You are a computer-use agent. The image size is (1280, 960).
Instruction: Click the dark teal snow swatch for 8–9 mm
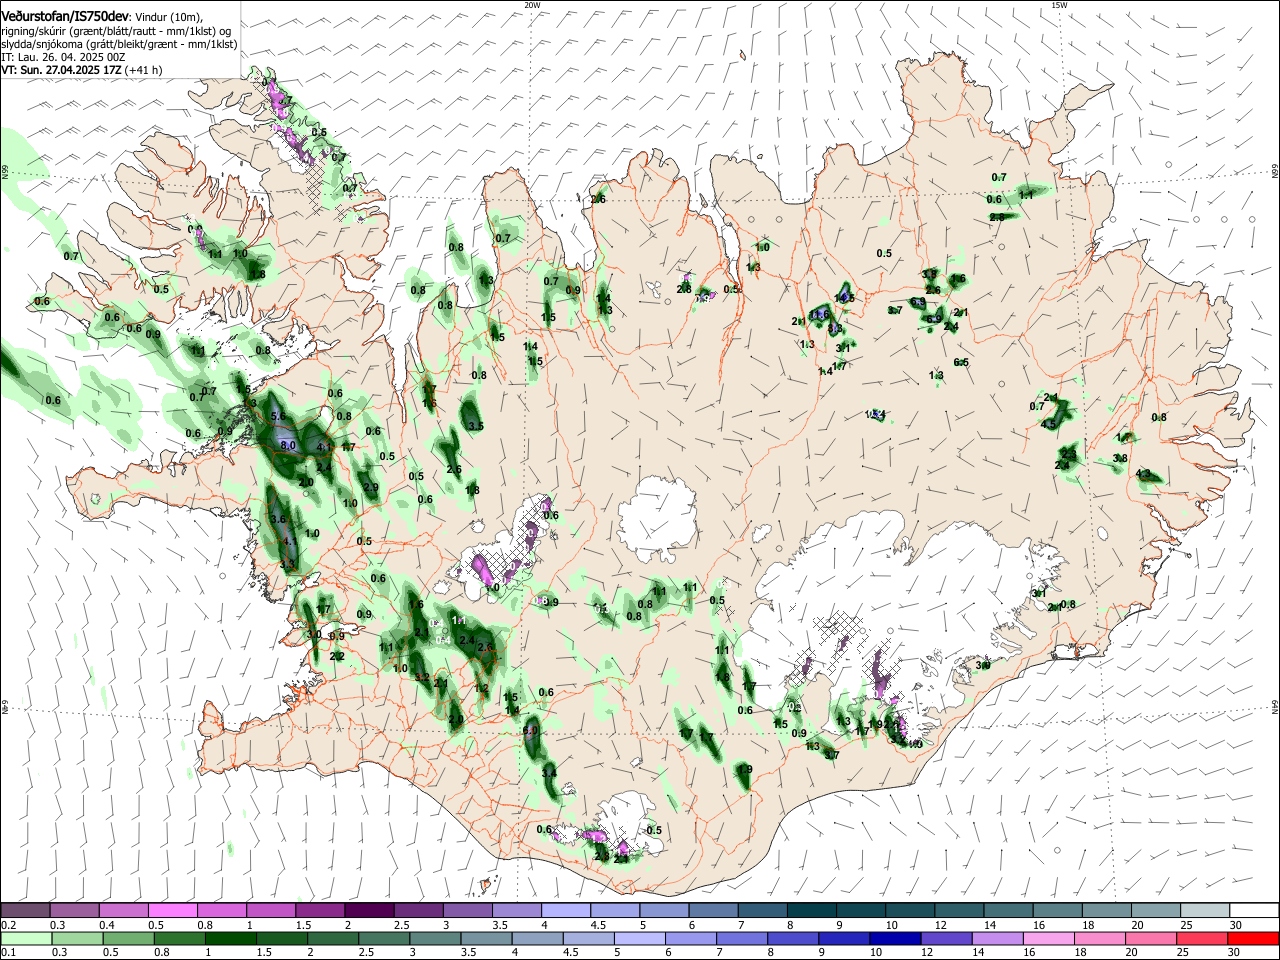click(x=812, y=910)
